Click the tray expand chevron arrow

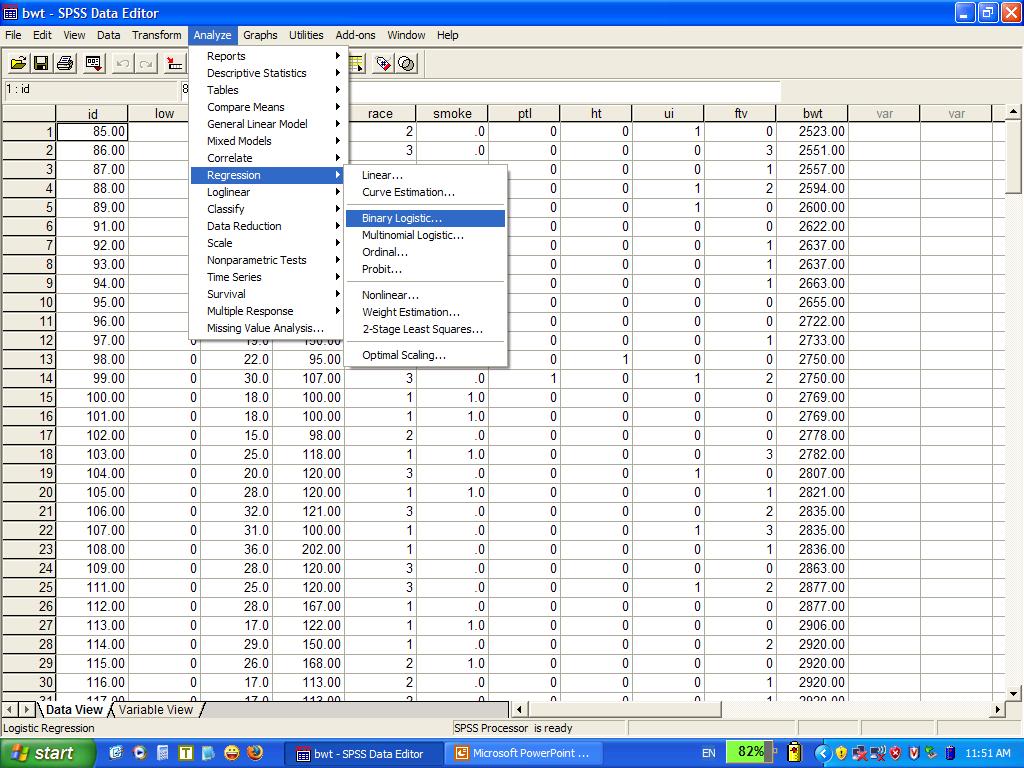click(x=823, y=753)
